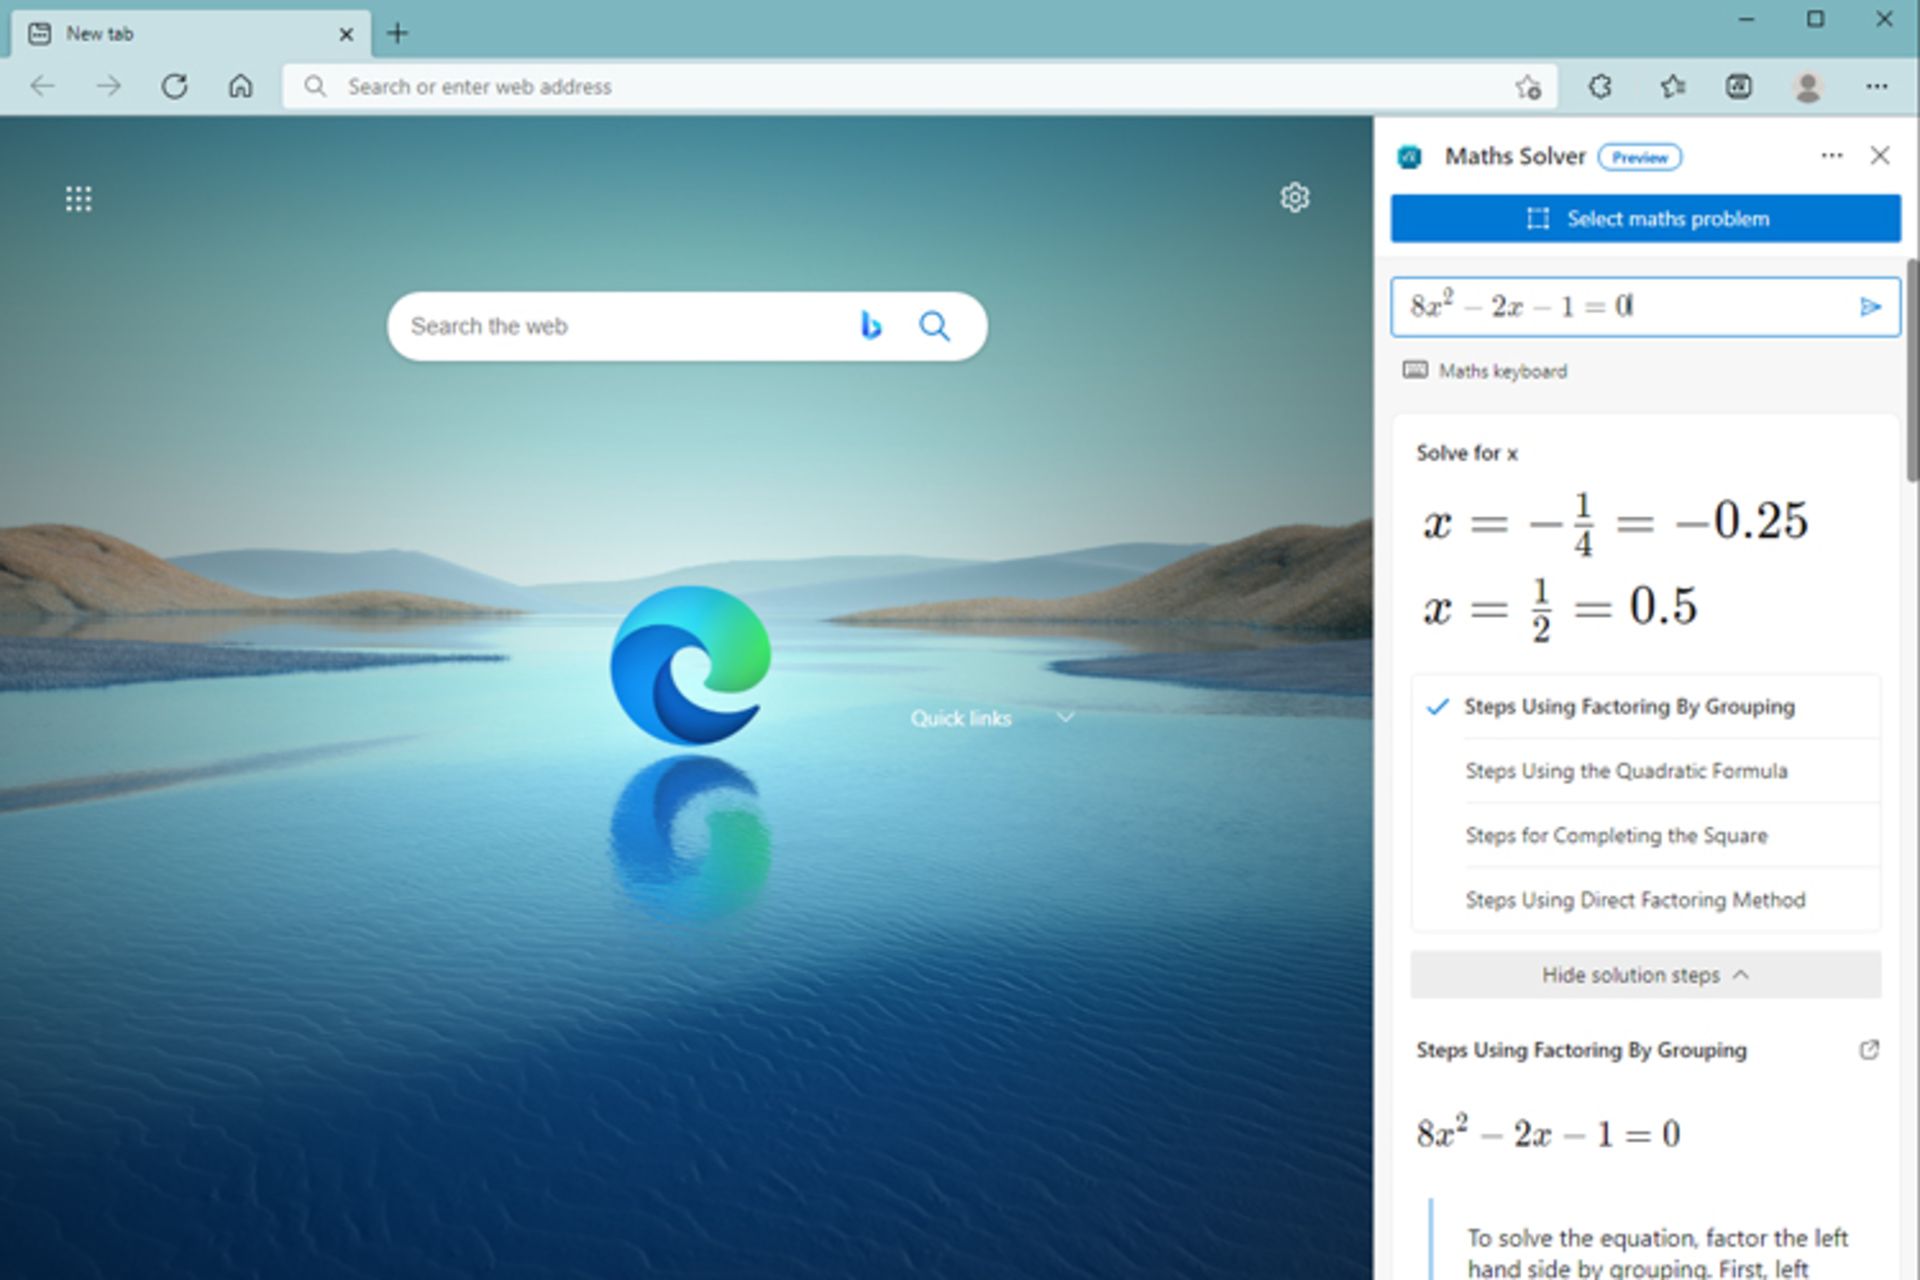Image resolution: width=1920 pixels, height=1280 pixels.
Task: Click the Preview badge
Action: pos(1640,157)
